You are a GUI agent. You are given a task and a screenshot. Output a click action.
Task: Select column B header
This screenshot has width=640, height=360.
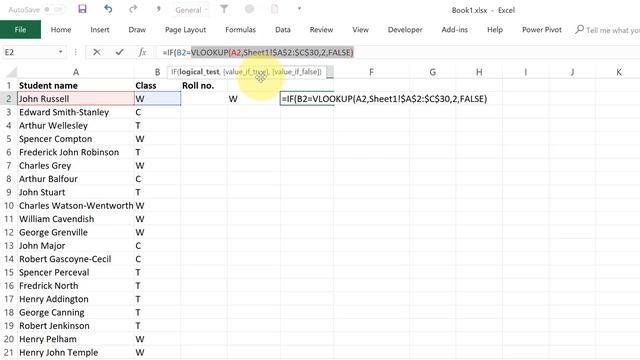tap(158, 72)
